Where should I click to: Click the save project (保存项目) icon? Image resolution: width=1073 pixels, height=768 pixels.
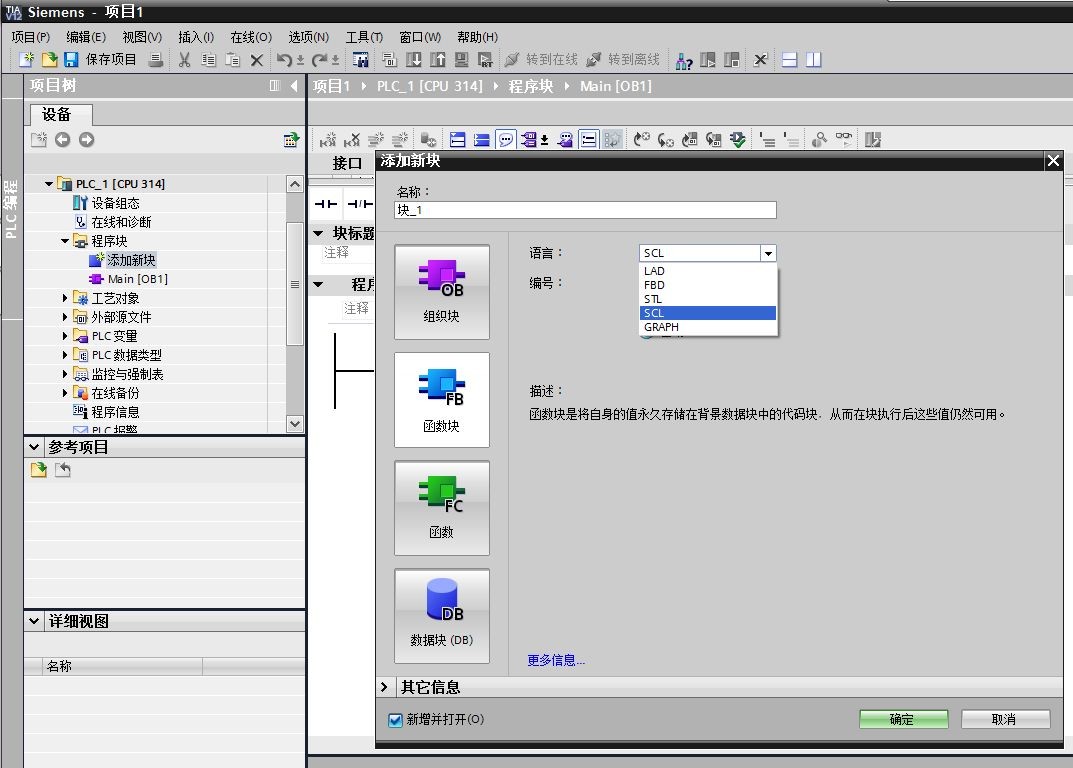pyautogui.click(x=71, y=60)
